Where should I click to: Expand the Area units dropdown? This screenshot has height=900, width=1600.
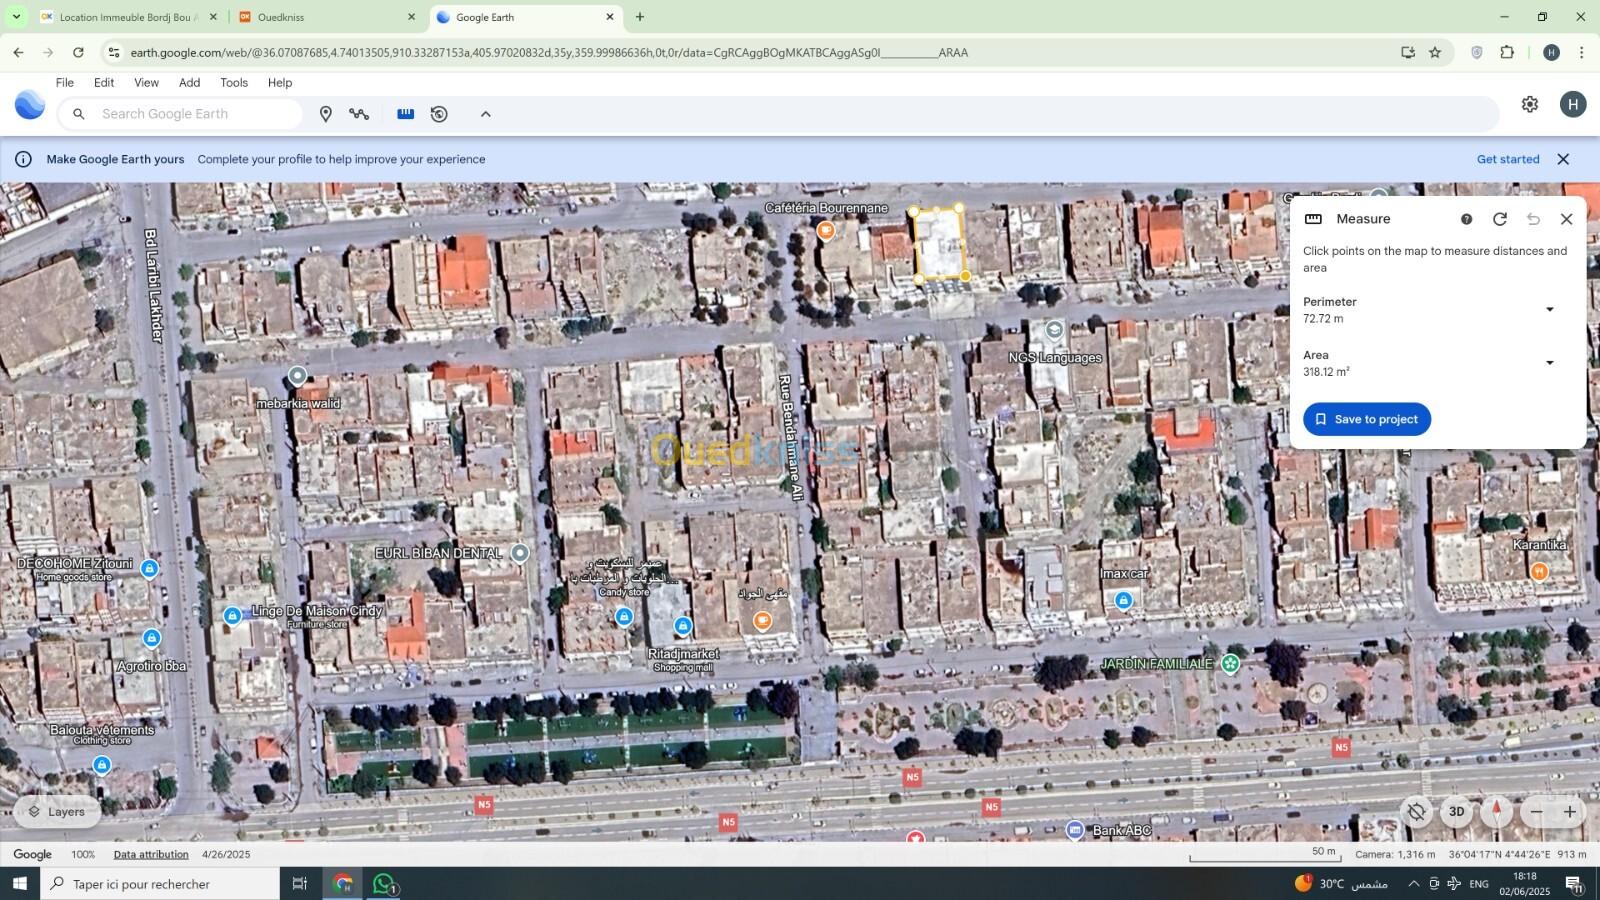click(x=1550, y=363)
